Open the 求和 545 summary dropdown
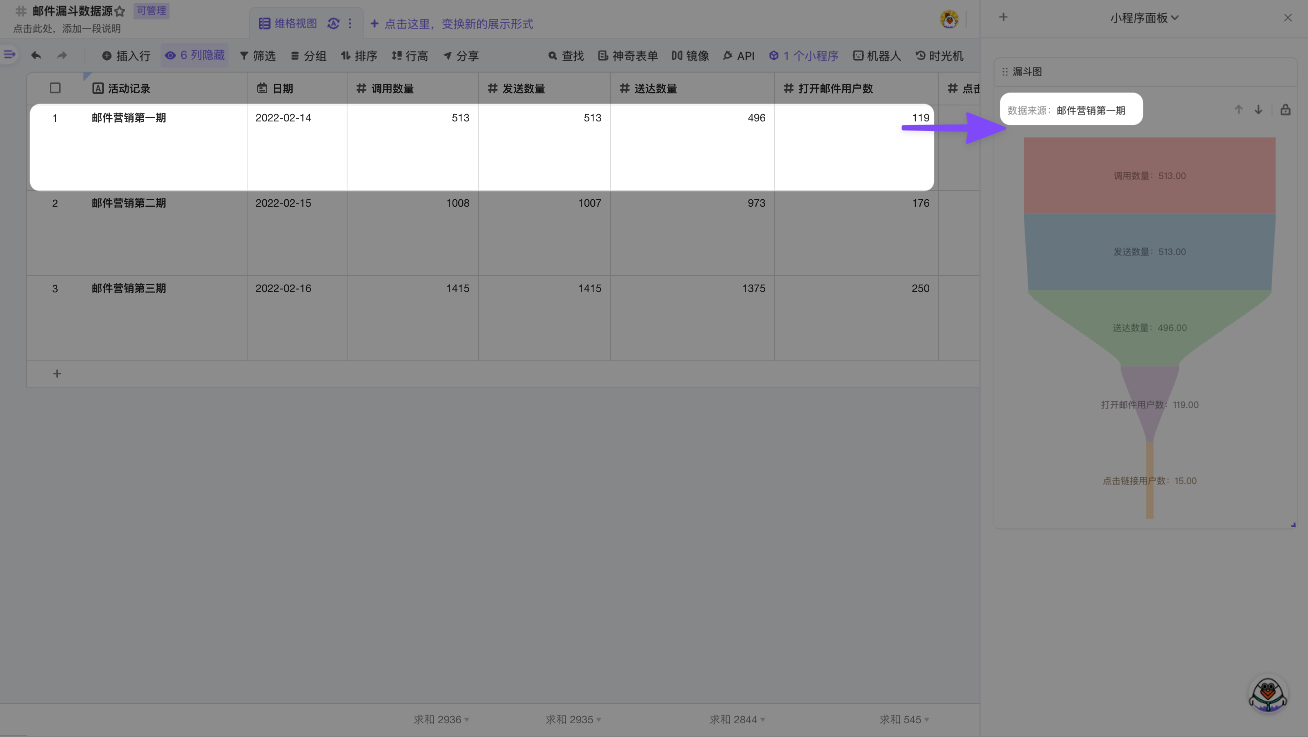1308x737 pixels. 904,719
